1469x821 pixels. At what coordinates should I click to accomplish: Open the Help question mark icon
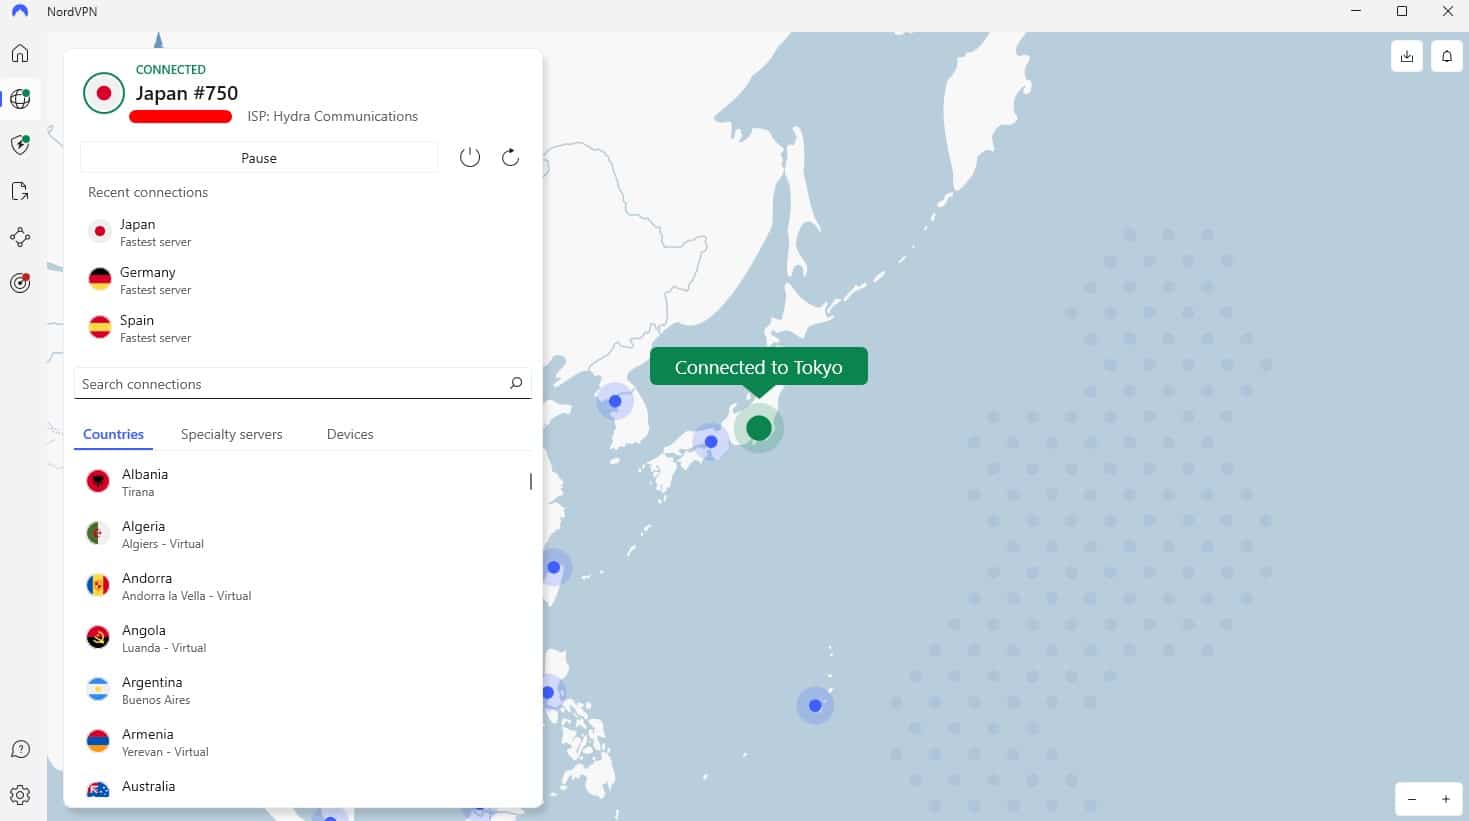(20, 750)
